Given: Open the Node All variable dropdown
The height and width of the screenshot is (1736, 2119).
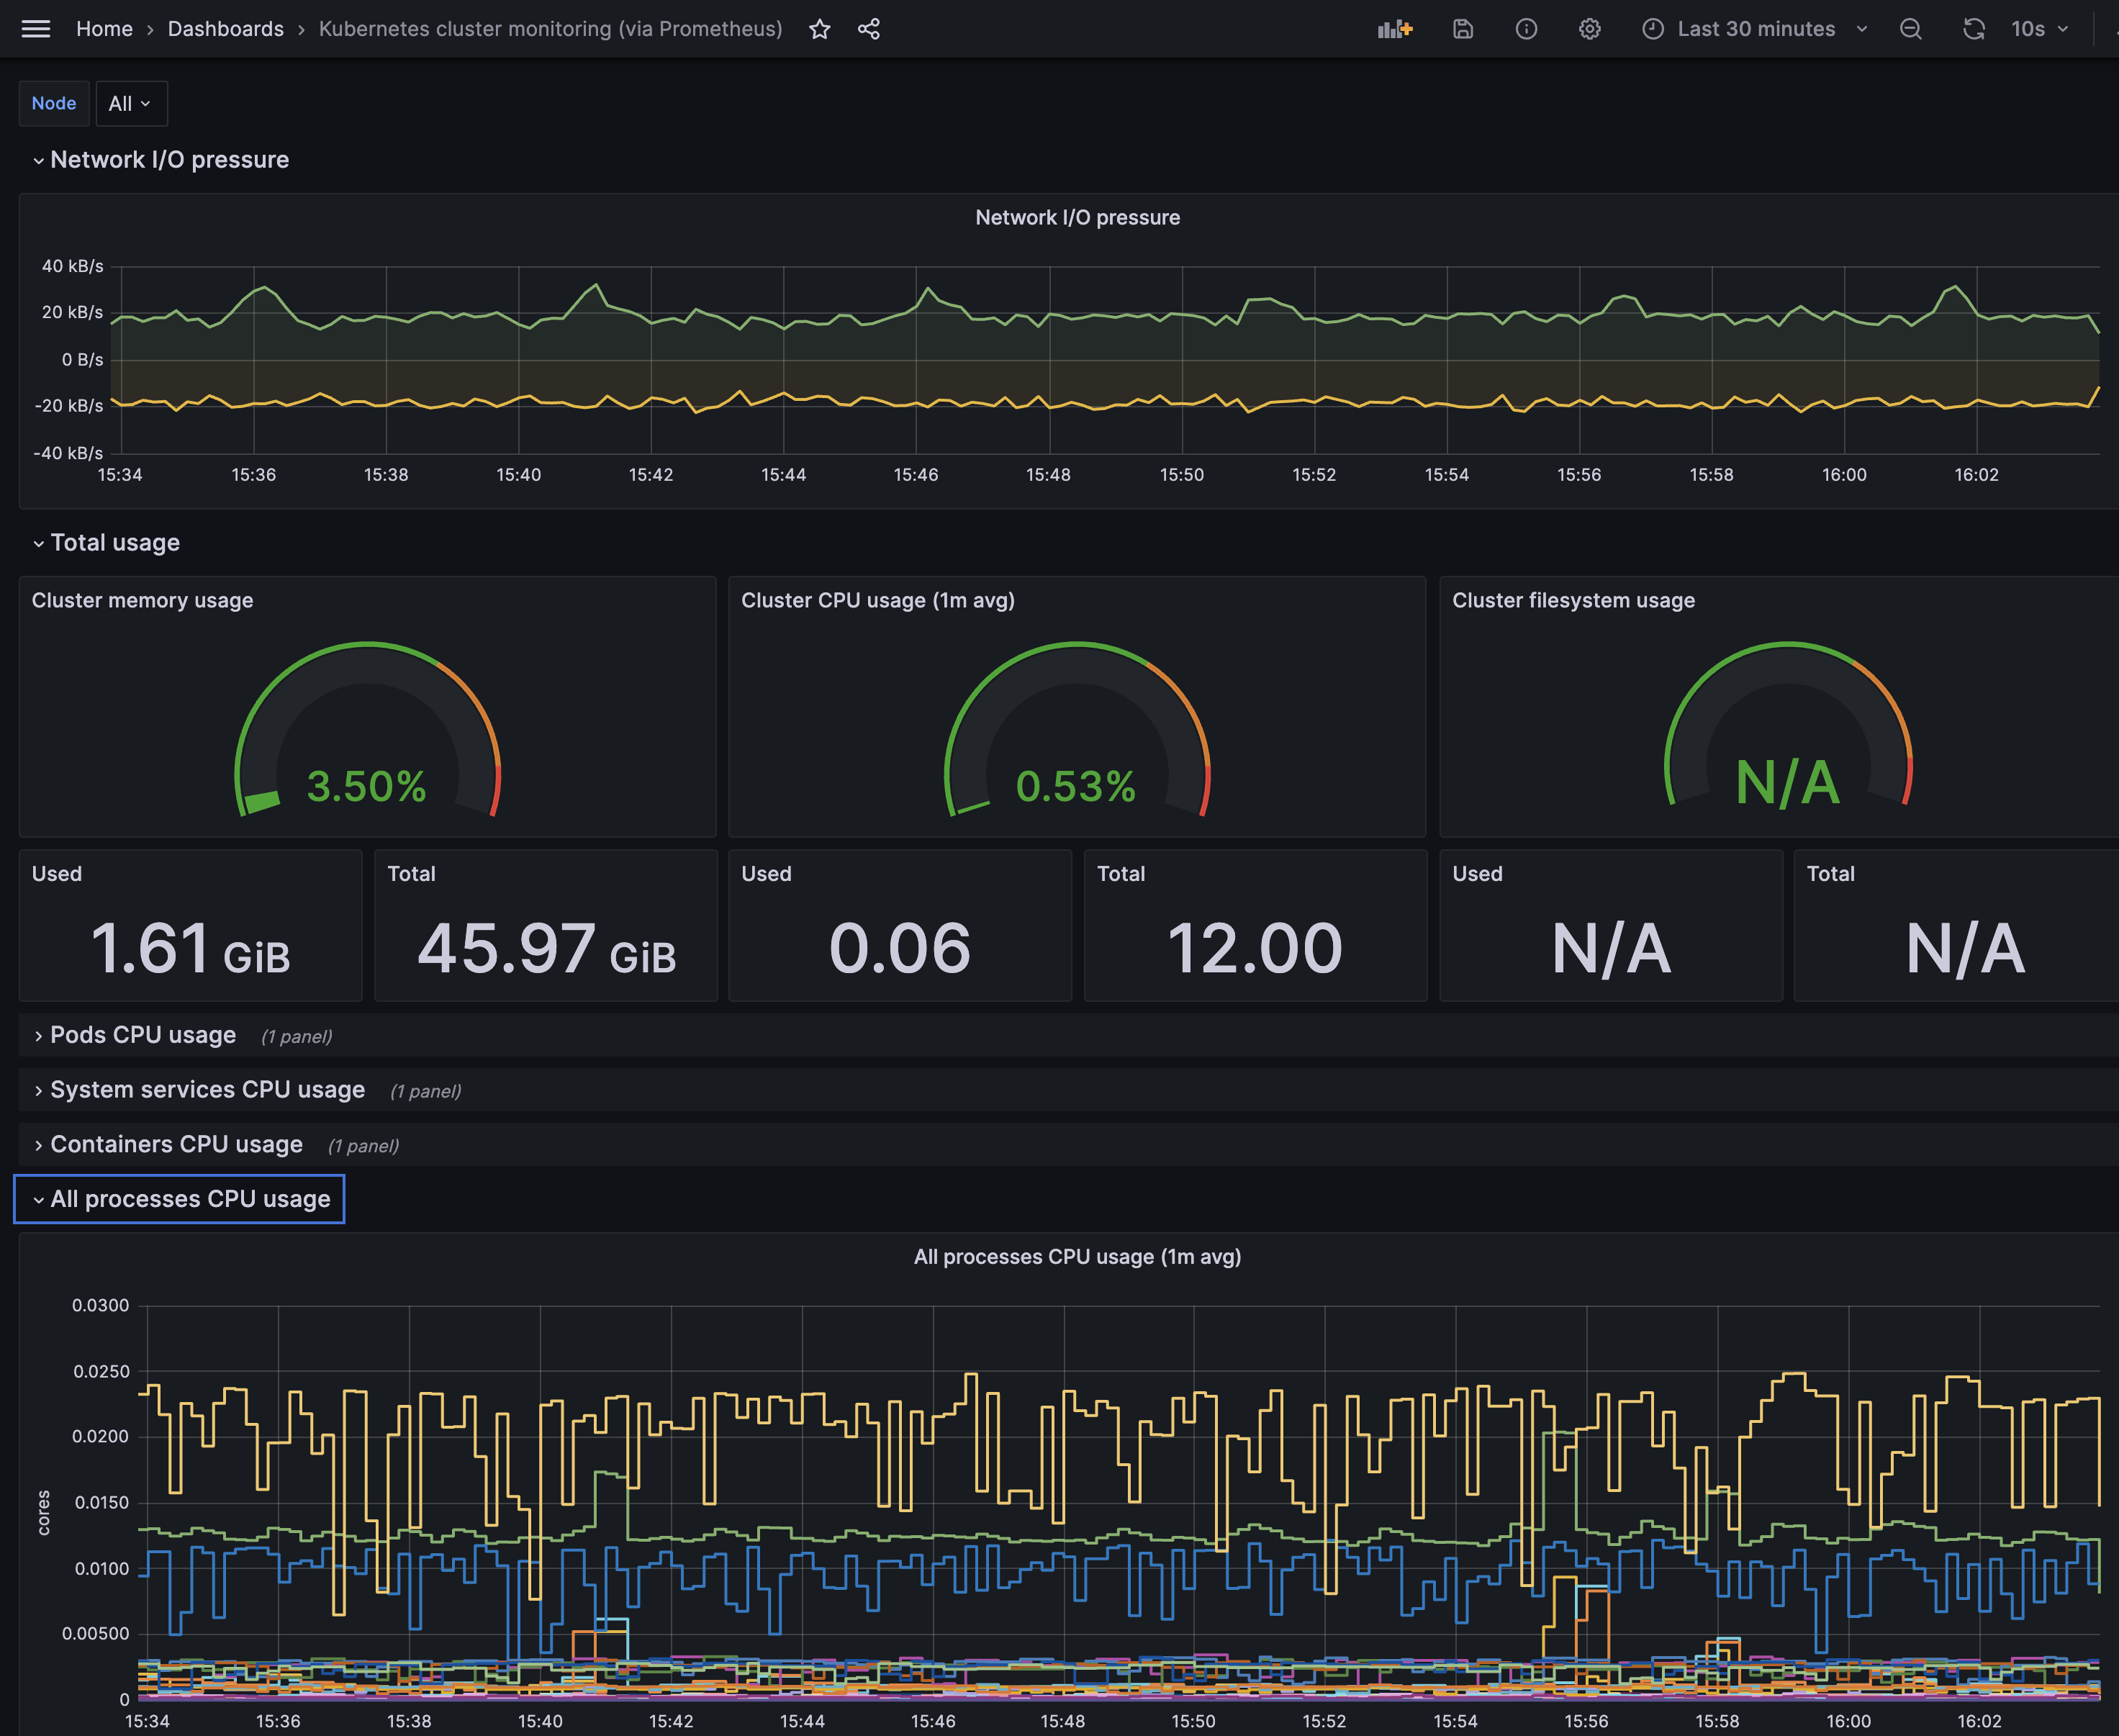Looking at the screenshot, I should tap(131, 104).
